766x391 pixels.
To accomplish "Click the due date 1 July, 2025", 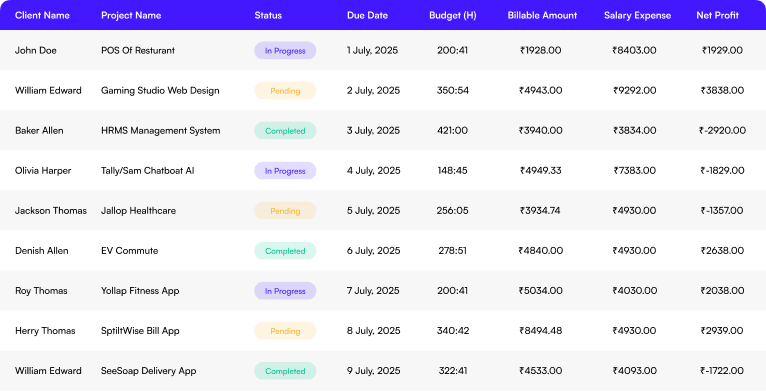I will tap(373, 50).
